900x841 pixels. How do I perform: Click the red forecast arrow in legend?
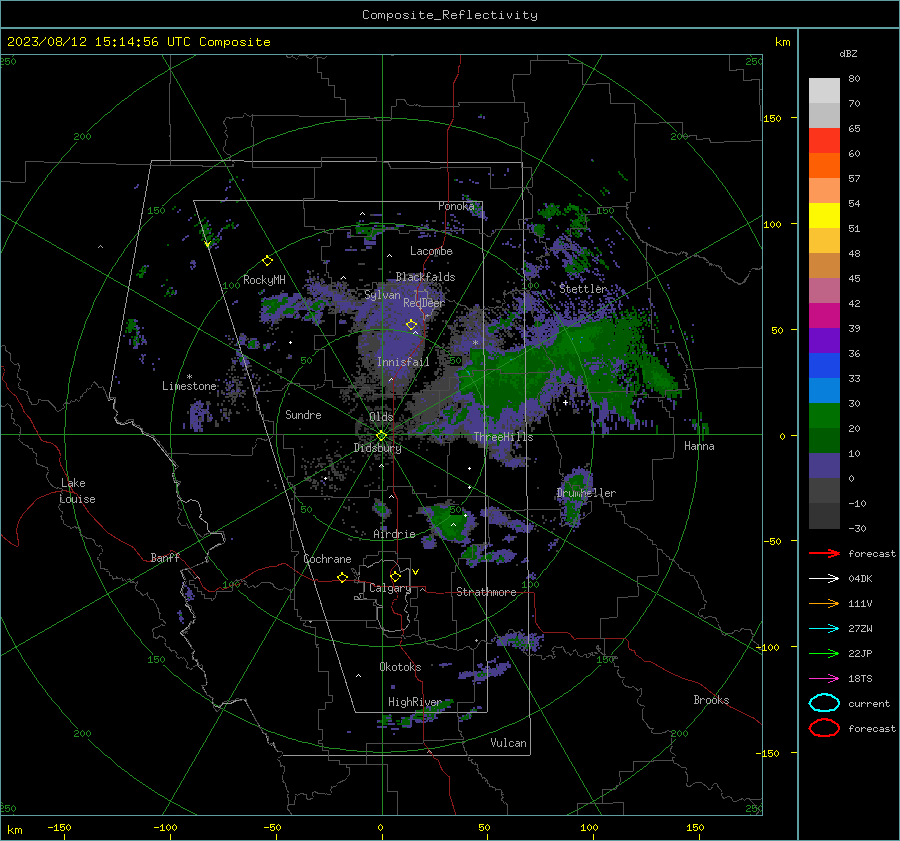(824, 553)
